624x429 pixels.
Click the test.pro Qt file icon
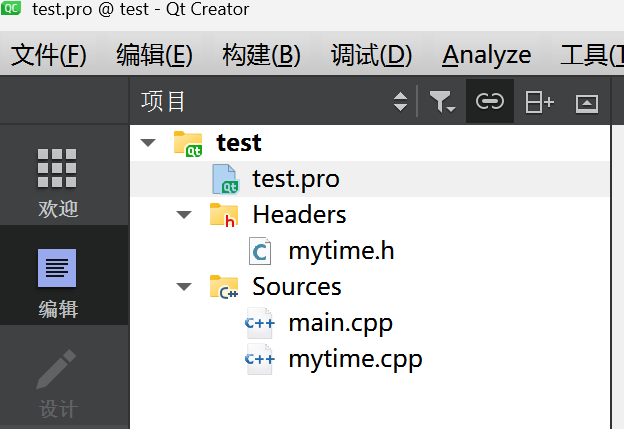[x=225, y=179]
